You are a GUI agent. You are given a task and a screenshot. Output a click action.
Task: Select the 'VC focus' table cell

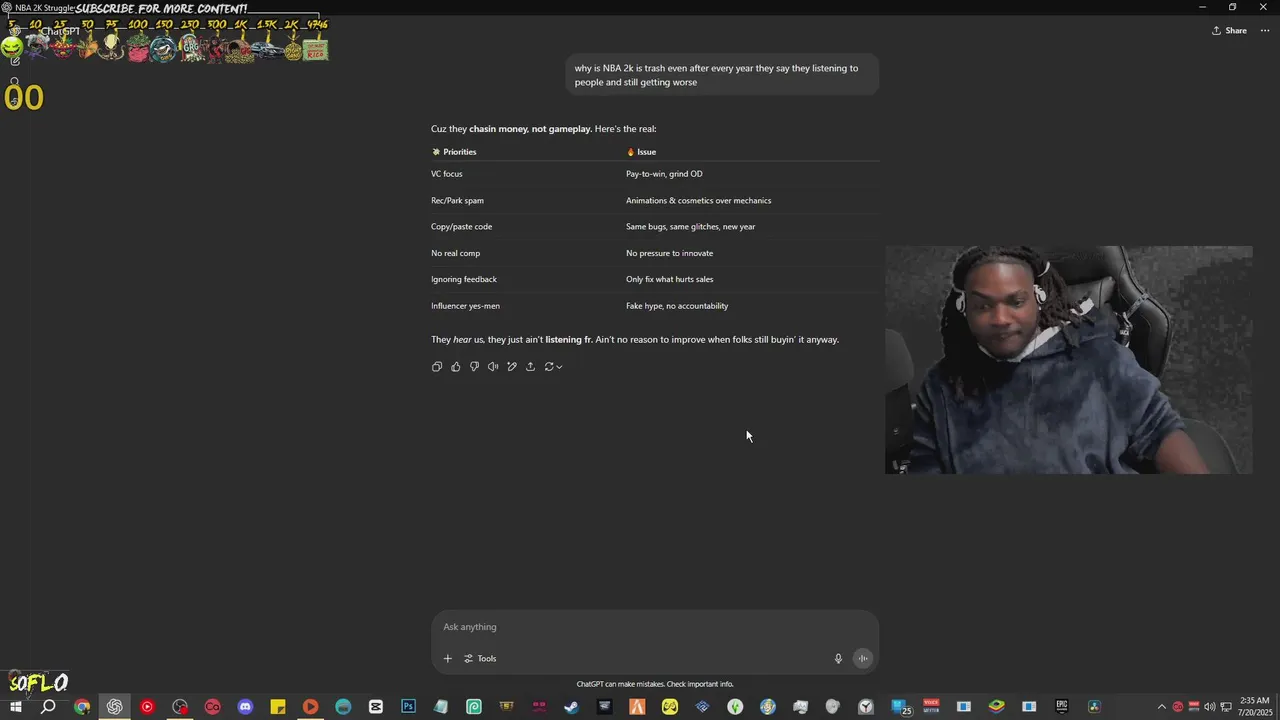[447, 174]
